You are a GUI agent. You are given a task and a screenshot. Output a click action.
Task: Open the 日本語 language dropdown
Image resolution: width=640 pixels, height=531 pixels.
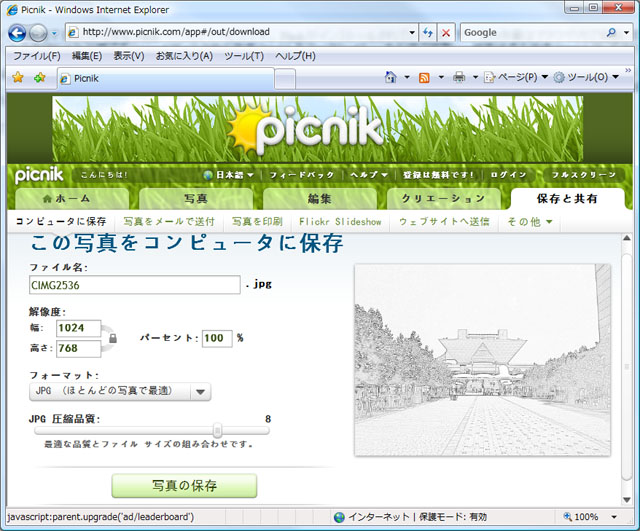[x=229, y=175]
